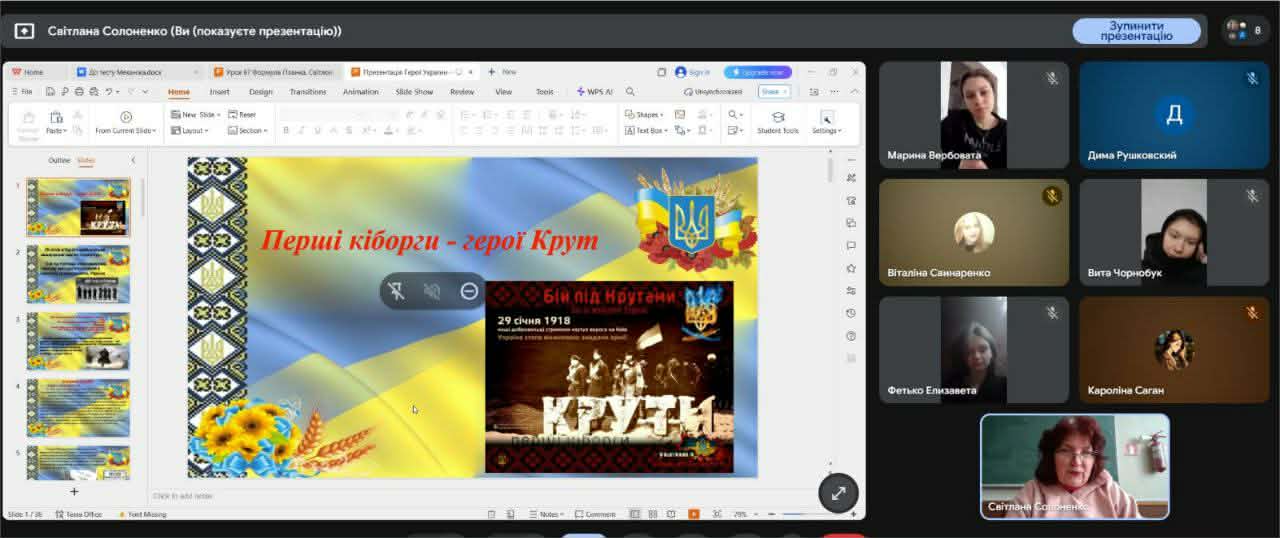The width and height of the screenshot is (1280, 538).
Task: Click muted microphone icon on Дима Рушковский tile
Action: (x=1251, y=78)
